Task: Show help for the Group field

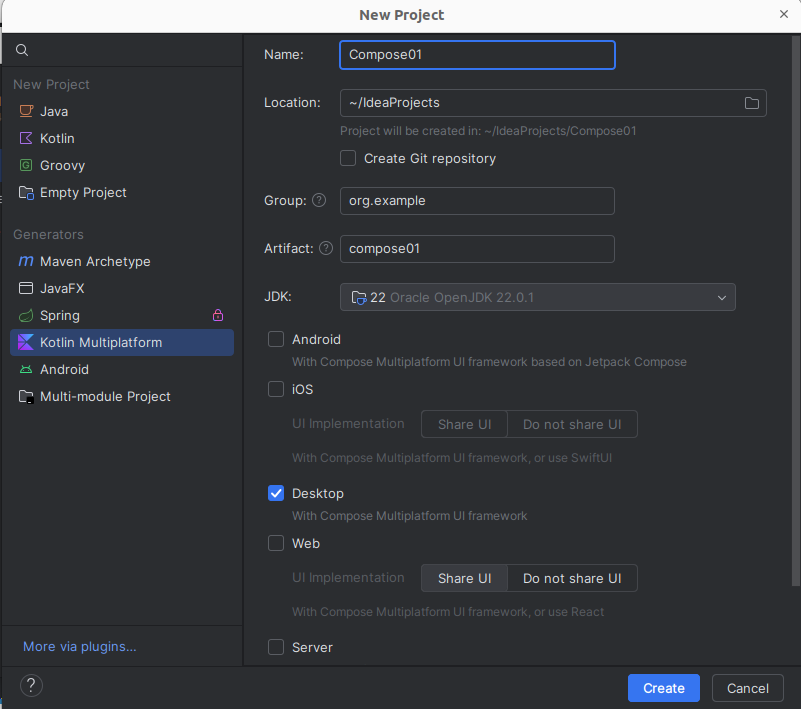Action: [x=319, y=200]
